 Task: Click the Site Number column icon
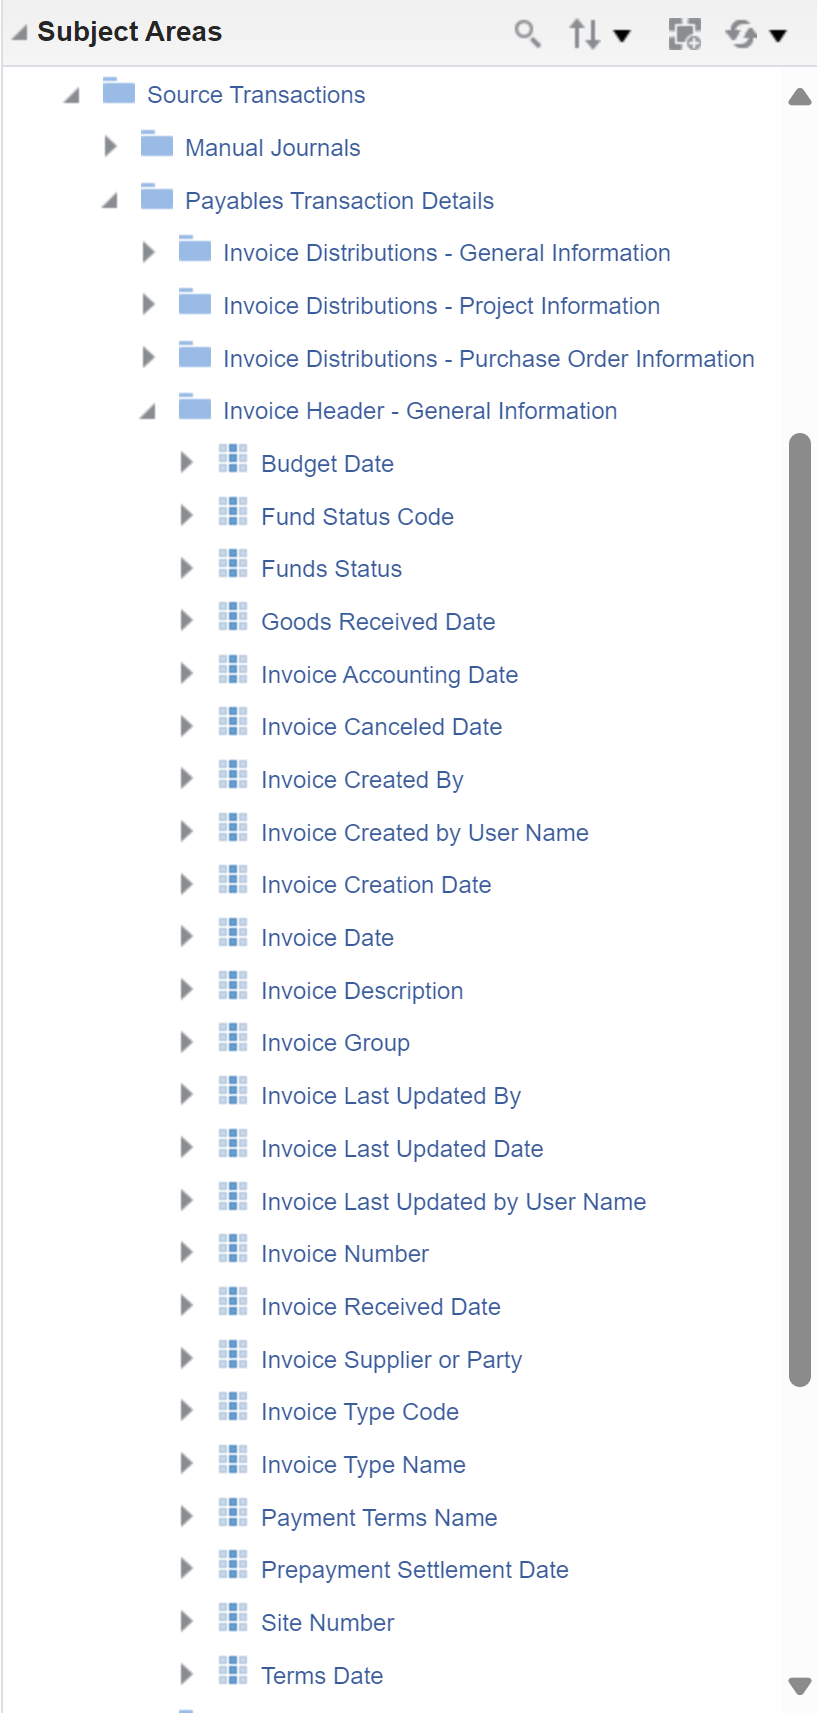(x=233, y=1618)
